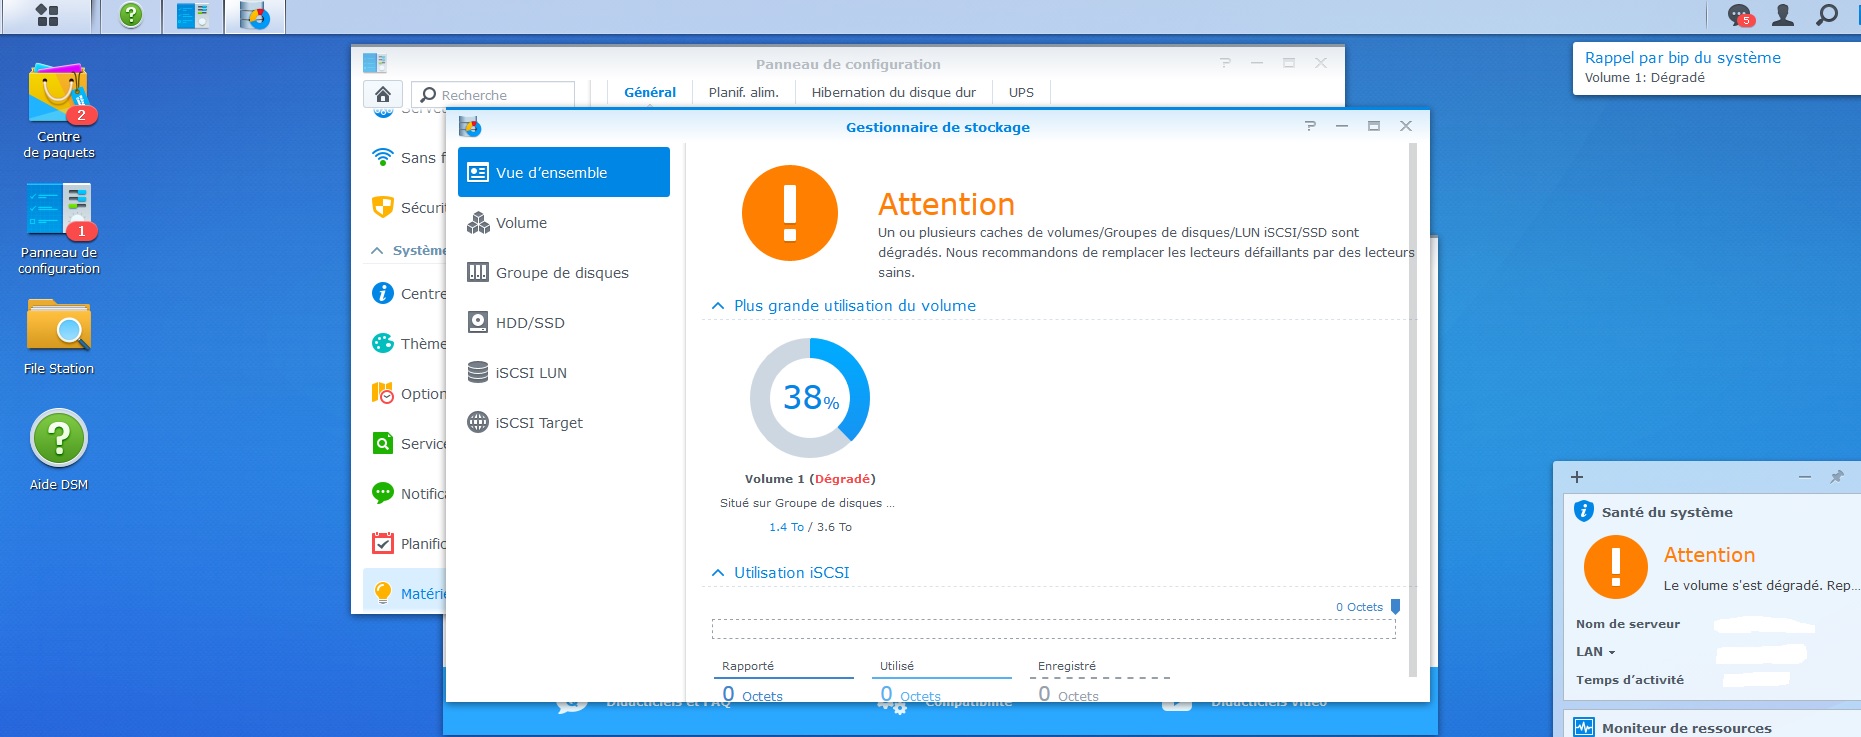Switch to UPS tab
The height and width of the screenshot is (737, 1861).
point(1021,92)
